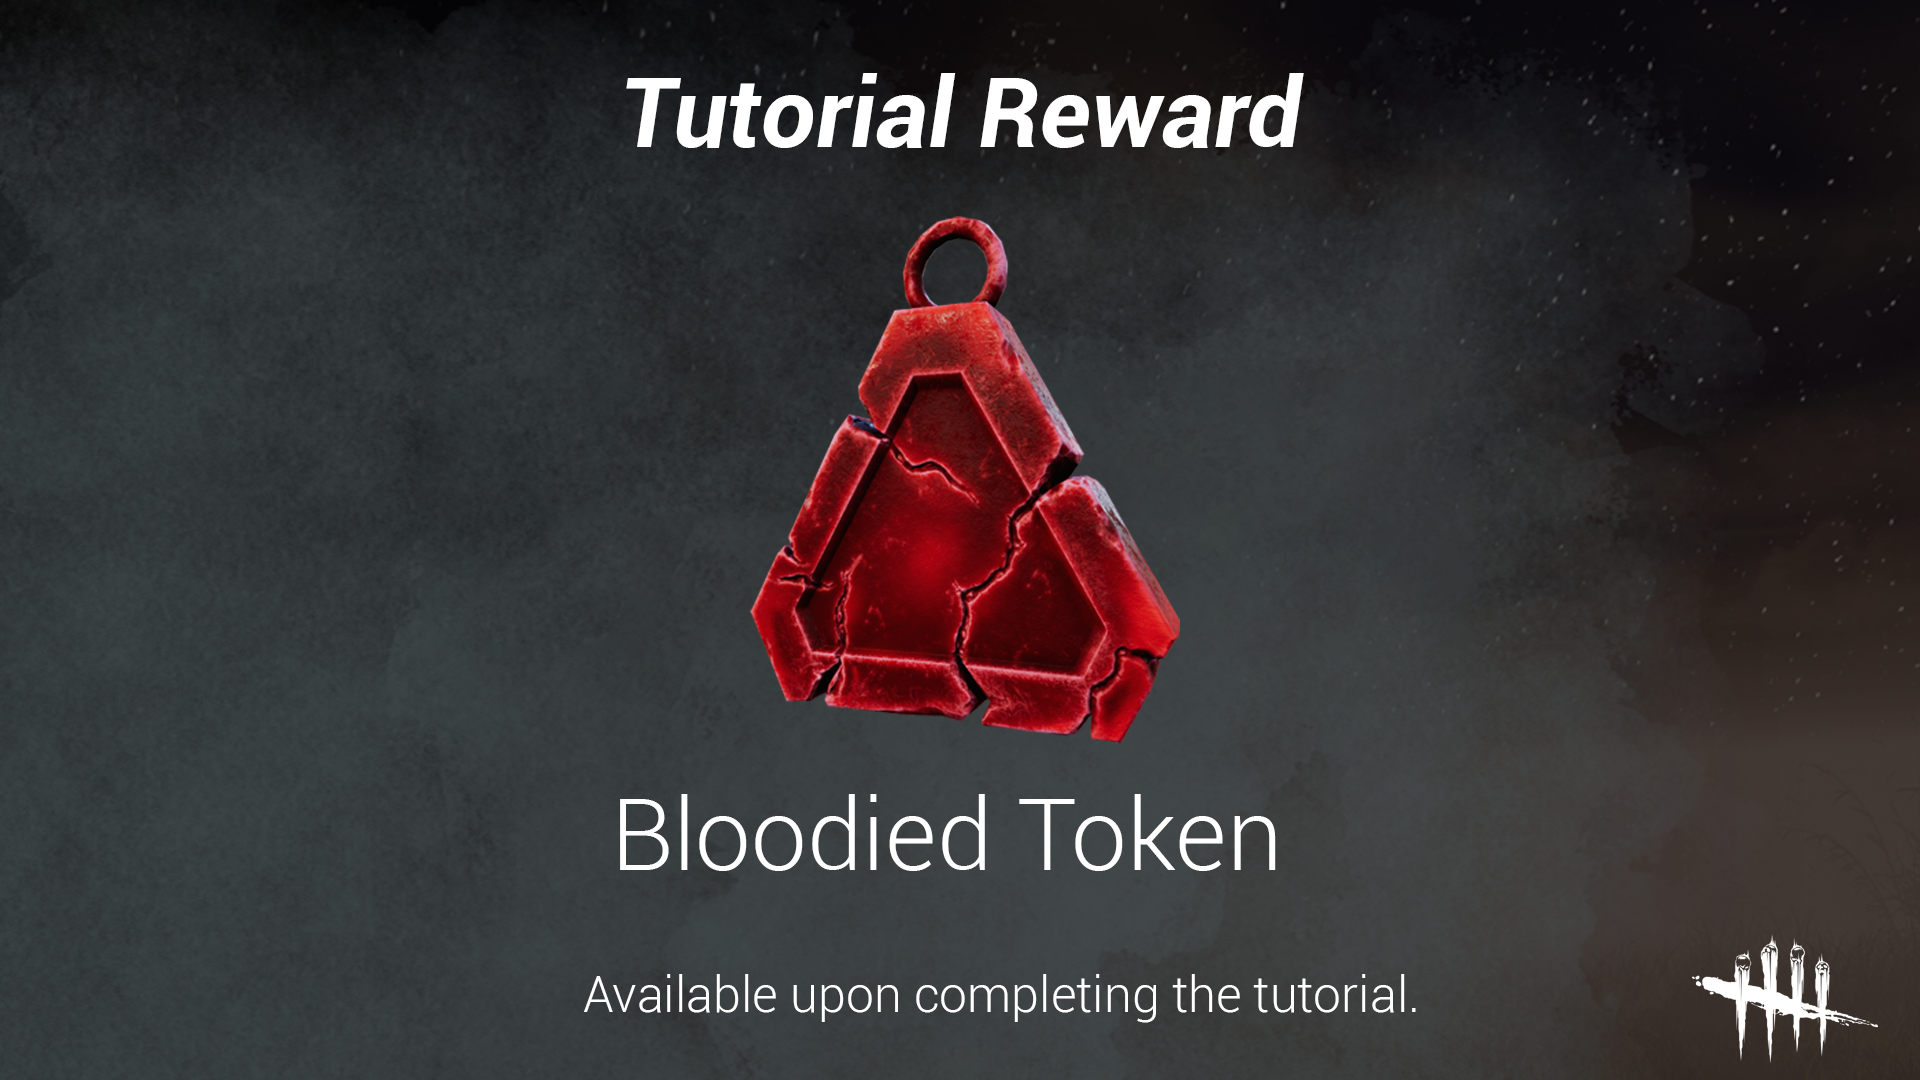Screen dimensions: 1920x1080
Task: Click the Bloodied Token name label
Action: [946, 834]
